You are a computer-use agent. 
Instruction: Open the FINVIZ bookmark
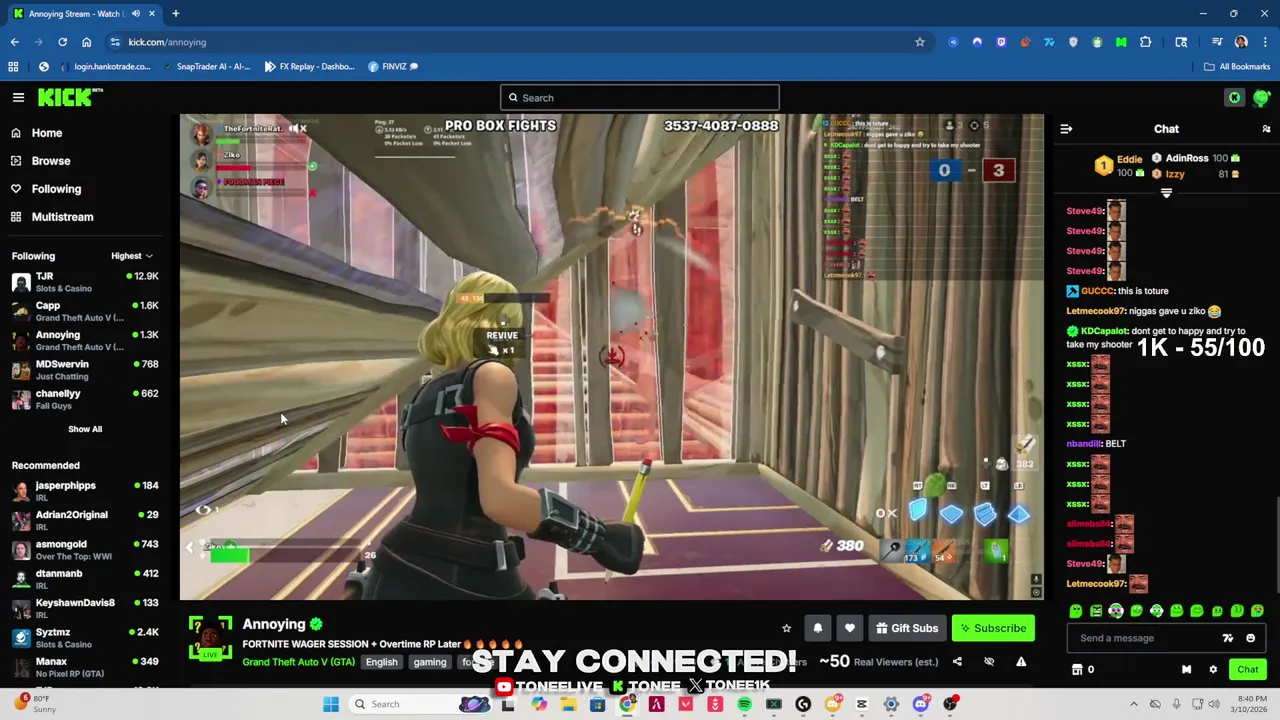pos(393,66)
